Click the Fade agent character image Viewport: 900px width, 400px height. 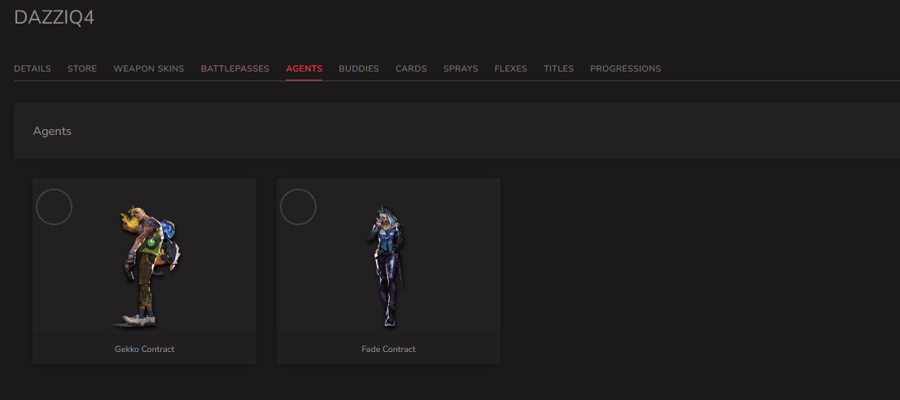[386, 267]
